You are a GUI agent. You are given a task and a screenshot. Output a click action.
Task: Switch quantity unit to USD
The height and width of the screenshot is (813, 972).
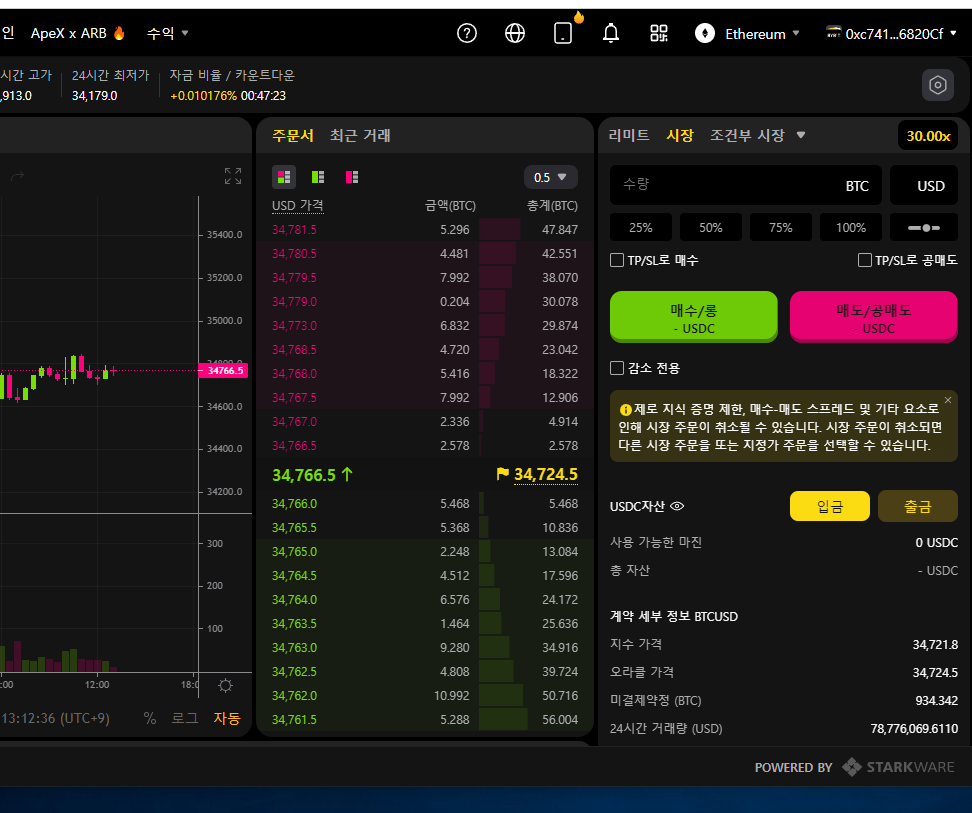coord(924,185)
